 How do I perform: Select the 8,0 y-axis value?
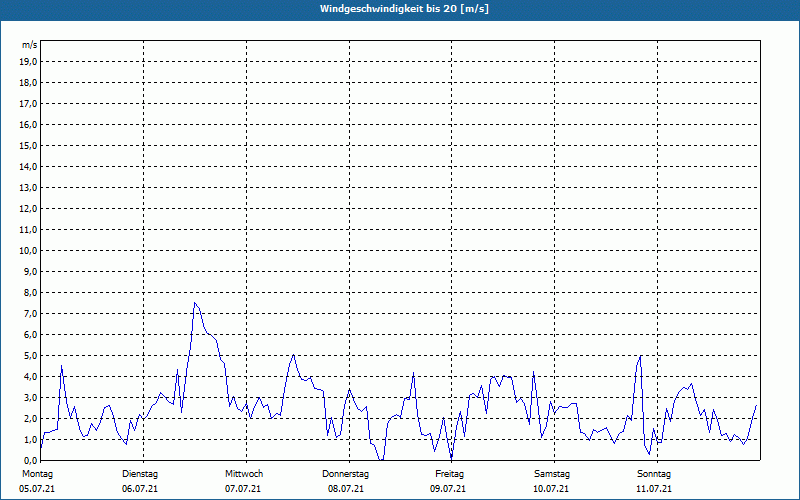(29, 292)
